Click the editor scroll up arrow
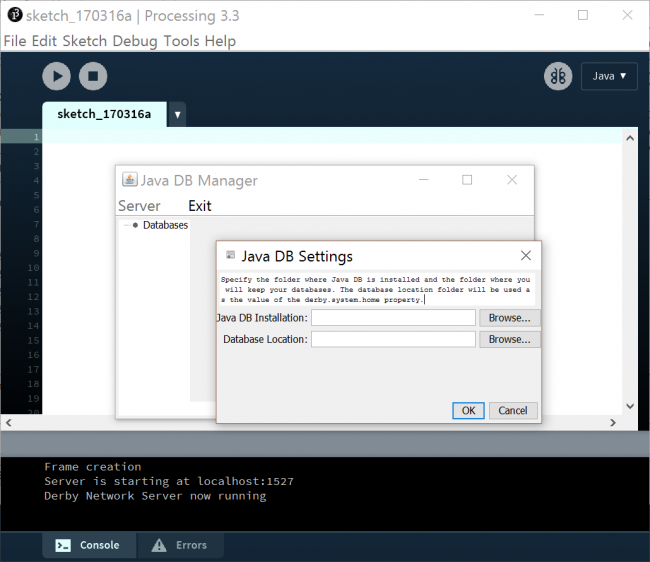 [x=630, y=138]
